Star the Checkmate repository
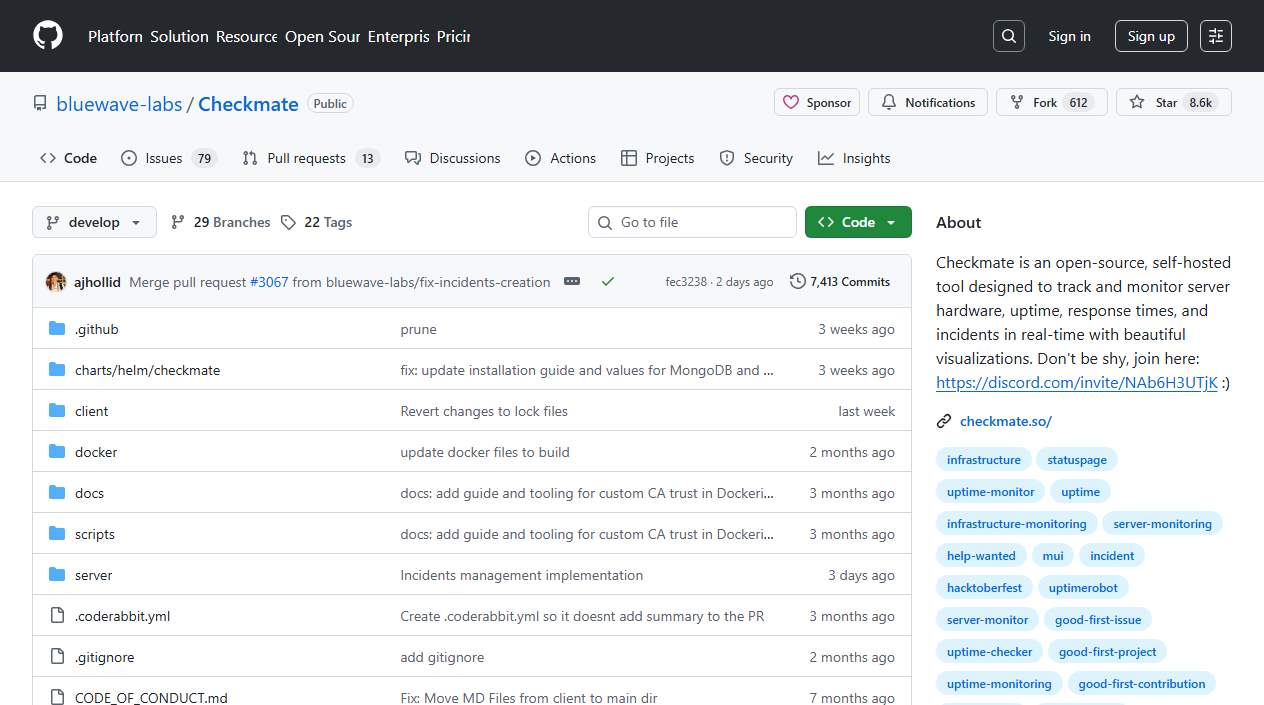The image size is (1264, 705). (x=1174, y=102)
